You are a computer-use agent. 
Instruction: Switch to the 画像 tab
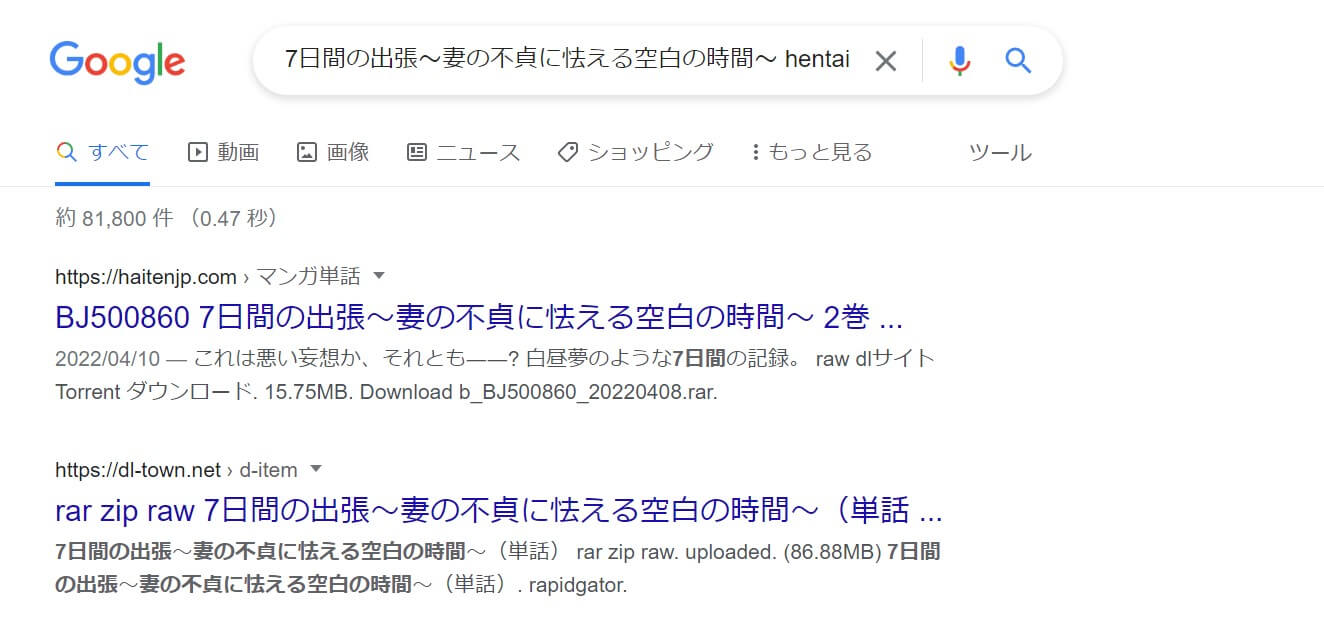point(333,152)
